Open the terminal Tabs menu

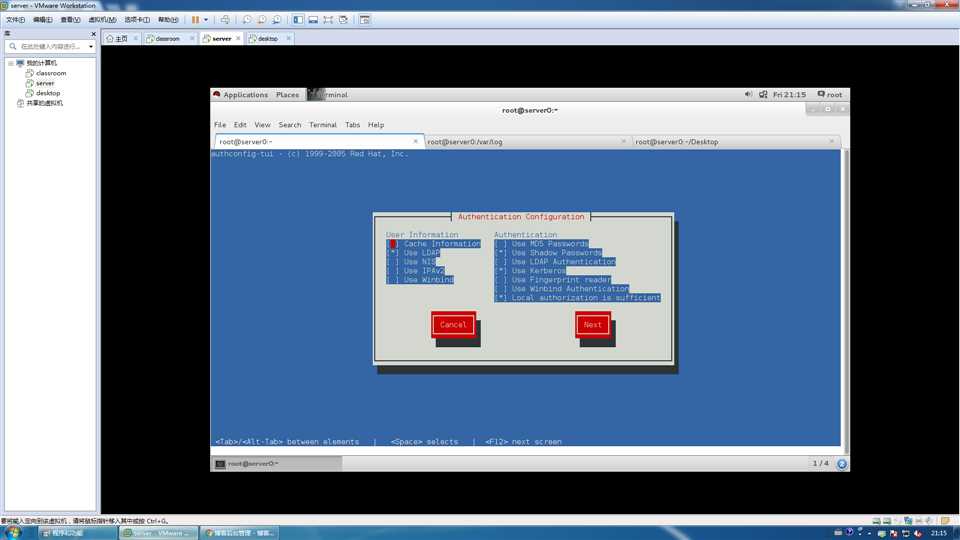(x=352, y=125)
